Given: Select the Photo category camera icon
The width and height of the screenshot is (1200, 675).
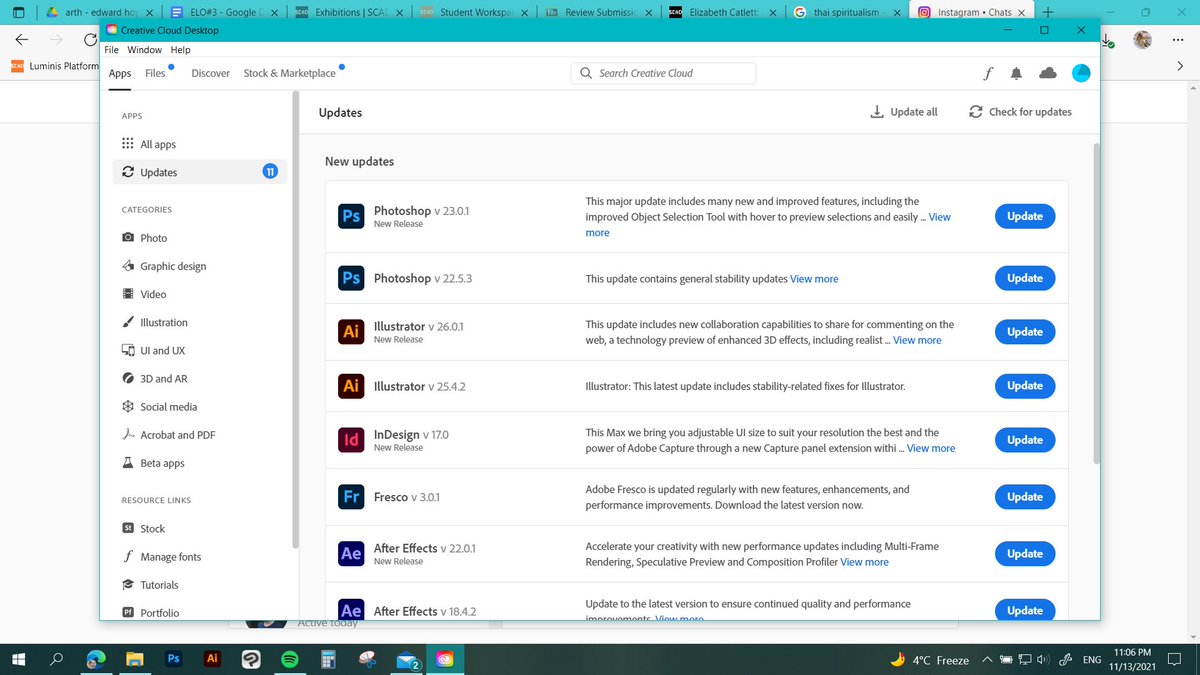Looking at the screenshot, I should [x=128, y=238].
